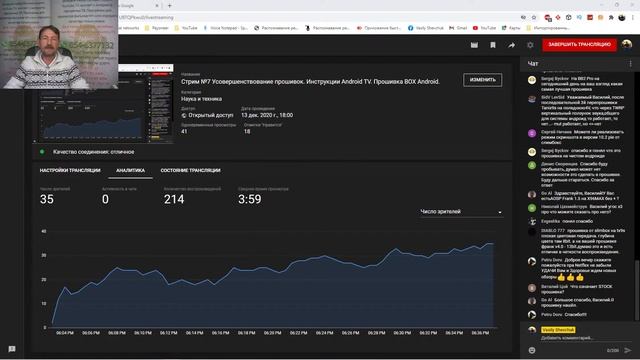
Task: Click the clapperboard icon in Studio header
Action: pos(474,45)
